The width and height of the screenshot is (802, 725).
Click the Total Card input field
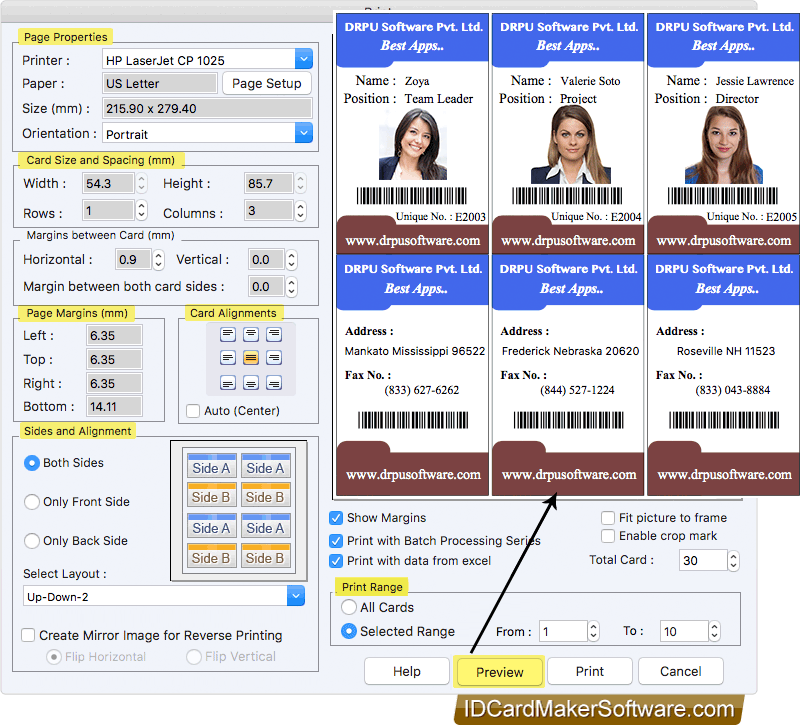[703, 560]
